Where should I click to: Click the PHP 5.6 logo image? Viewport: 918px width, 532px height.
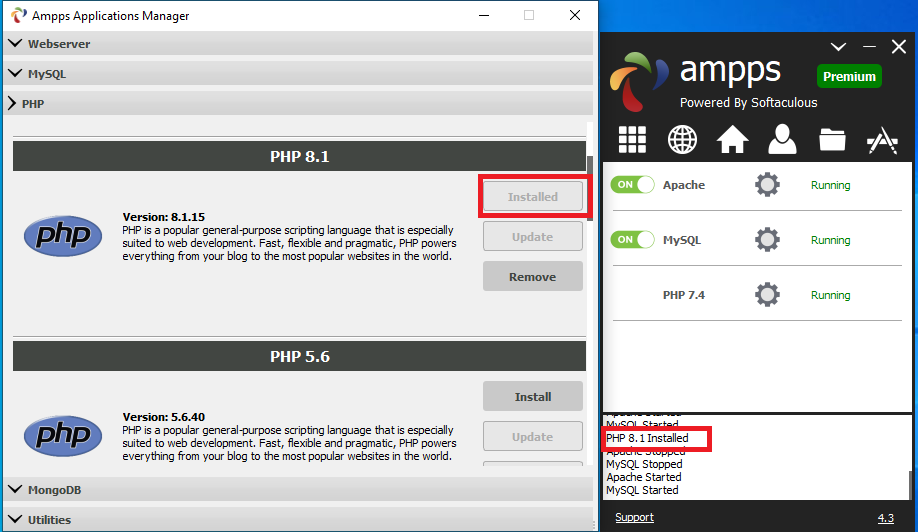[x=63, y=436]
